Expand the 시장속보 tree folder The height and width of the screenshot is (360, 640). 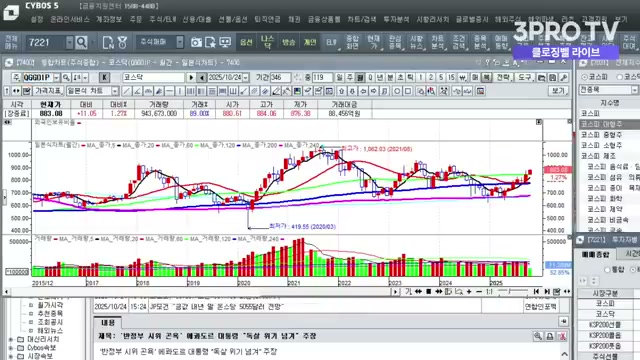[11, 356]
